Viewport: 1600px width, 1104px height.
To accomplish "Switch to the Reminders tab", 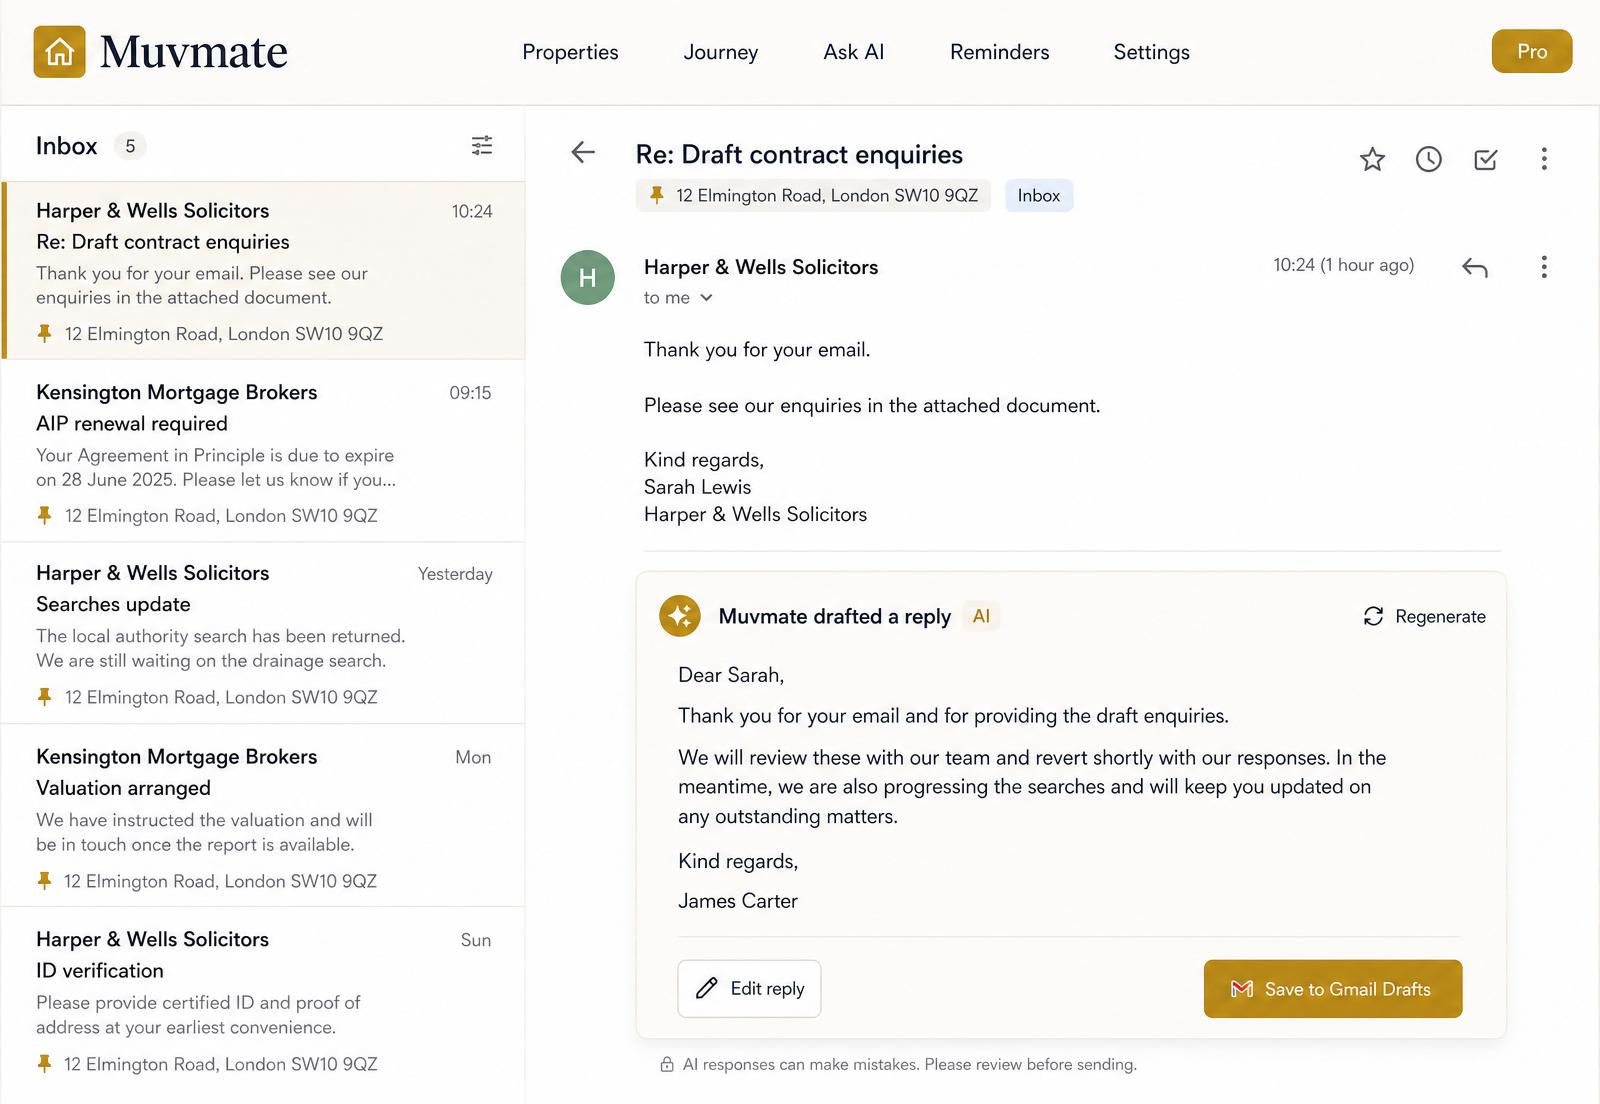I will pyautogui.click(x=999, y=52).
